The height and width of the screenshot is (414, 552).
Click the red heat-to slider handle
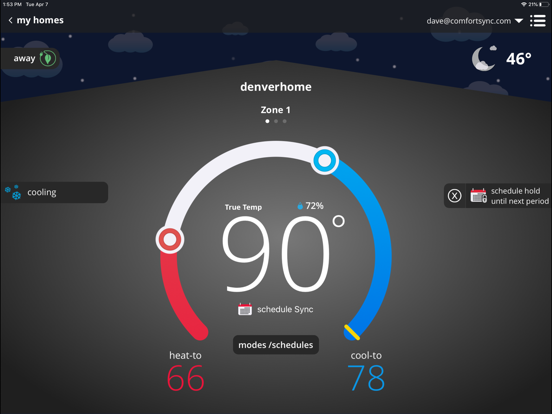click(x=170, y=240)
